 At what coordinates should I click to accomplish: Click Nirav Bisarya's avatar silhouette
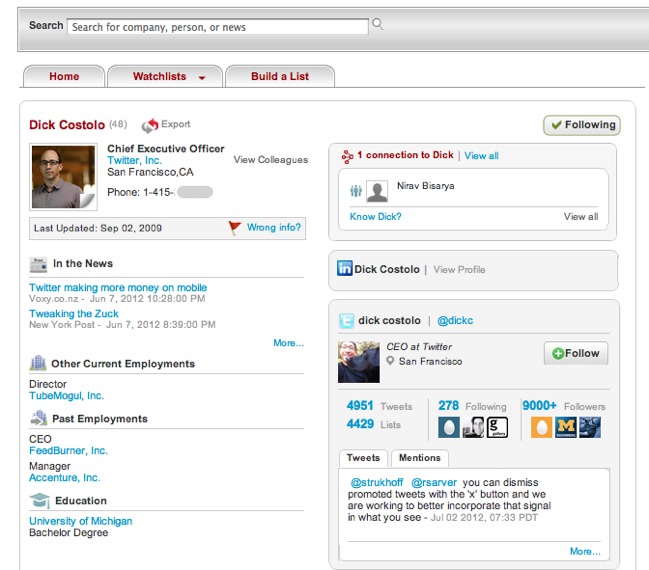pyautogui.click(x=377, y=191)
